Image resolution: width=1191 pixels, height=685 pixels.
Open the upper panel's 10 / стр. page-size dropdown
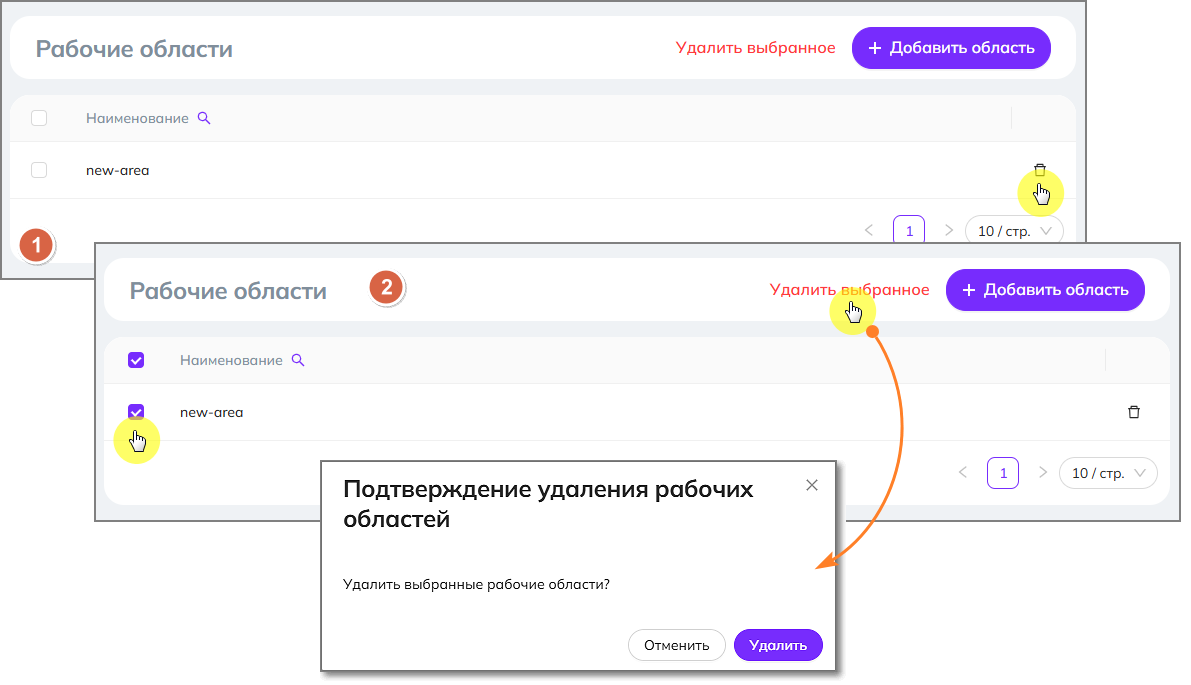[x=1014, y=231]
